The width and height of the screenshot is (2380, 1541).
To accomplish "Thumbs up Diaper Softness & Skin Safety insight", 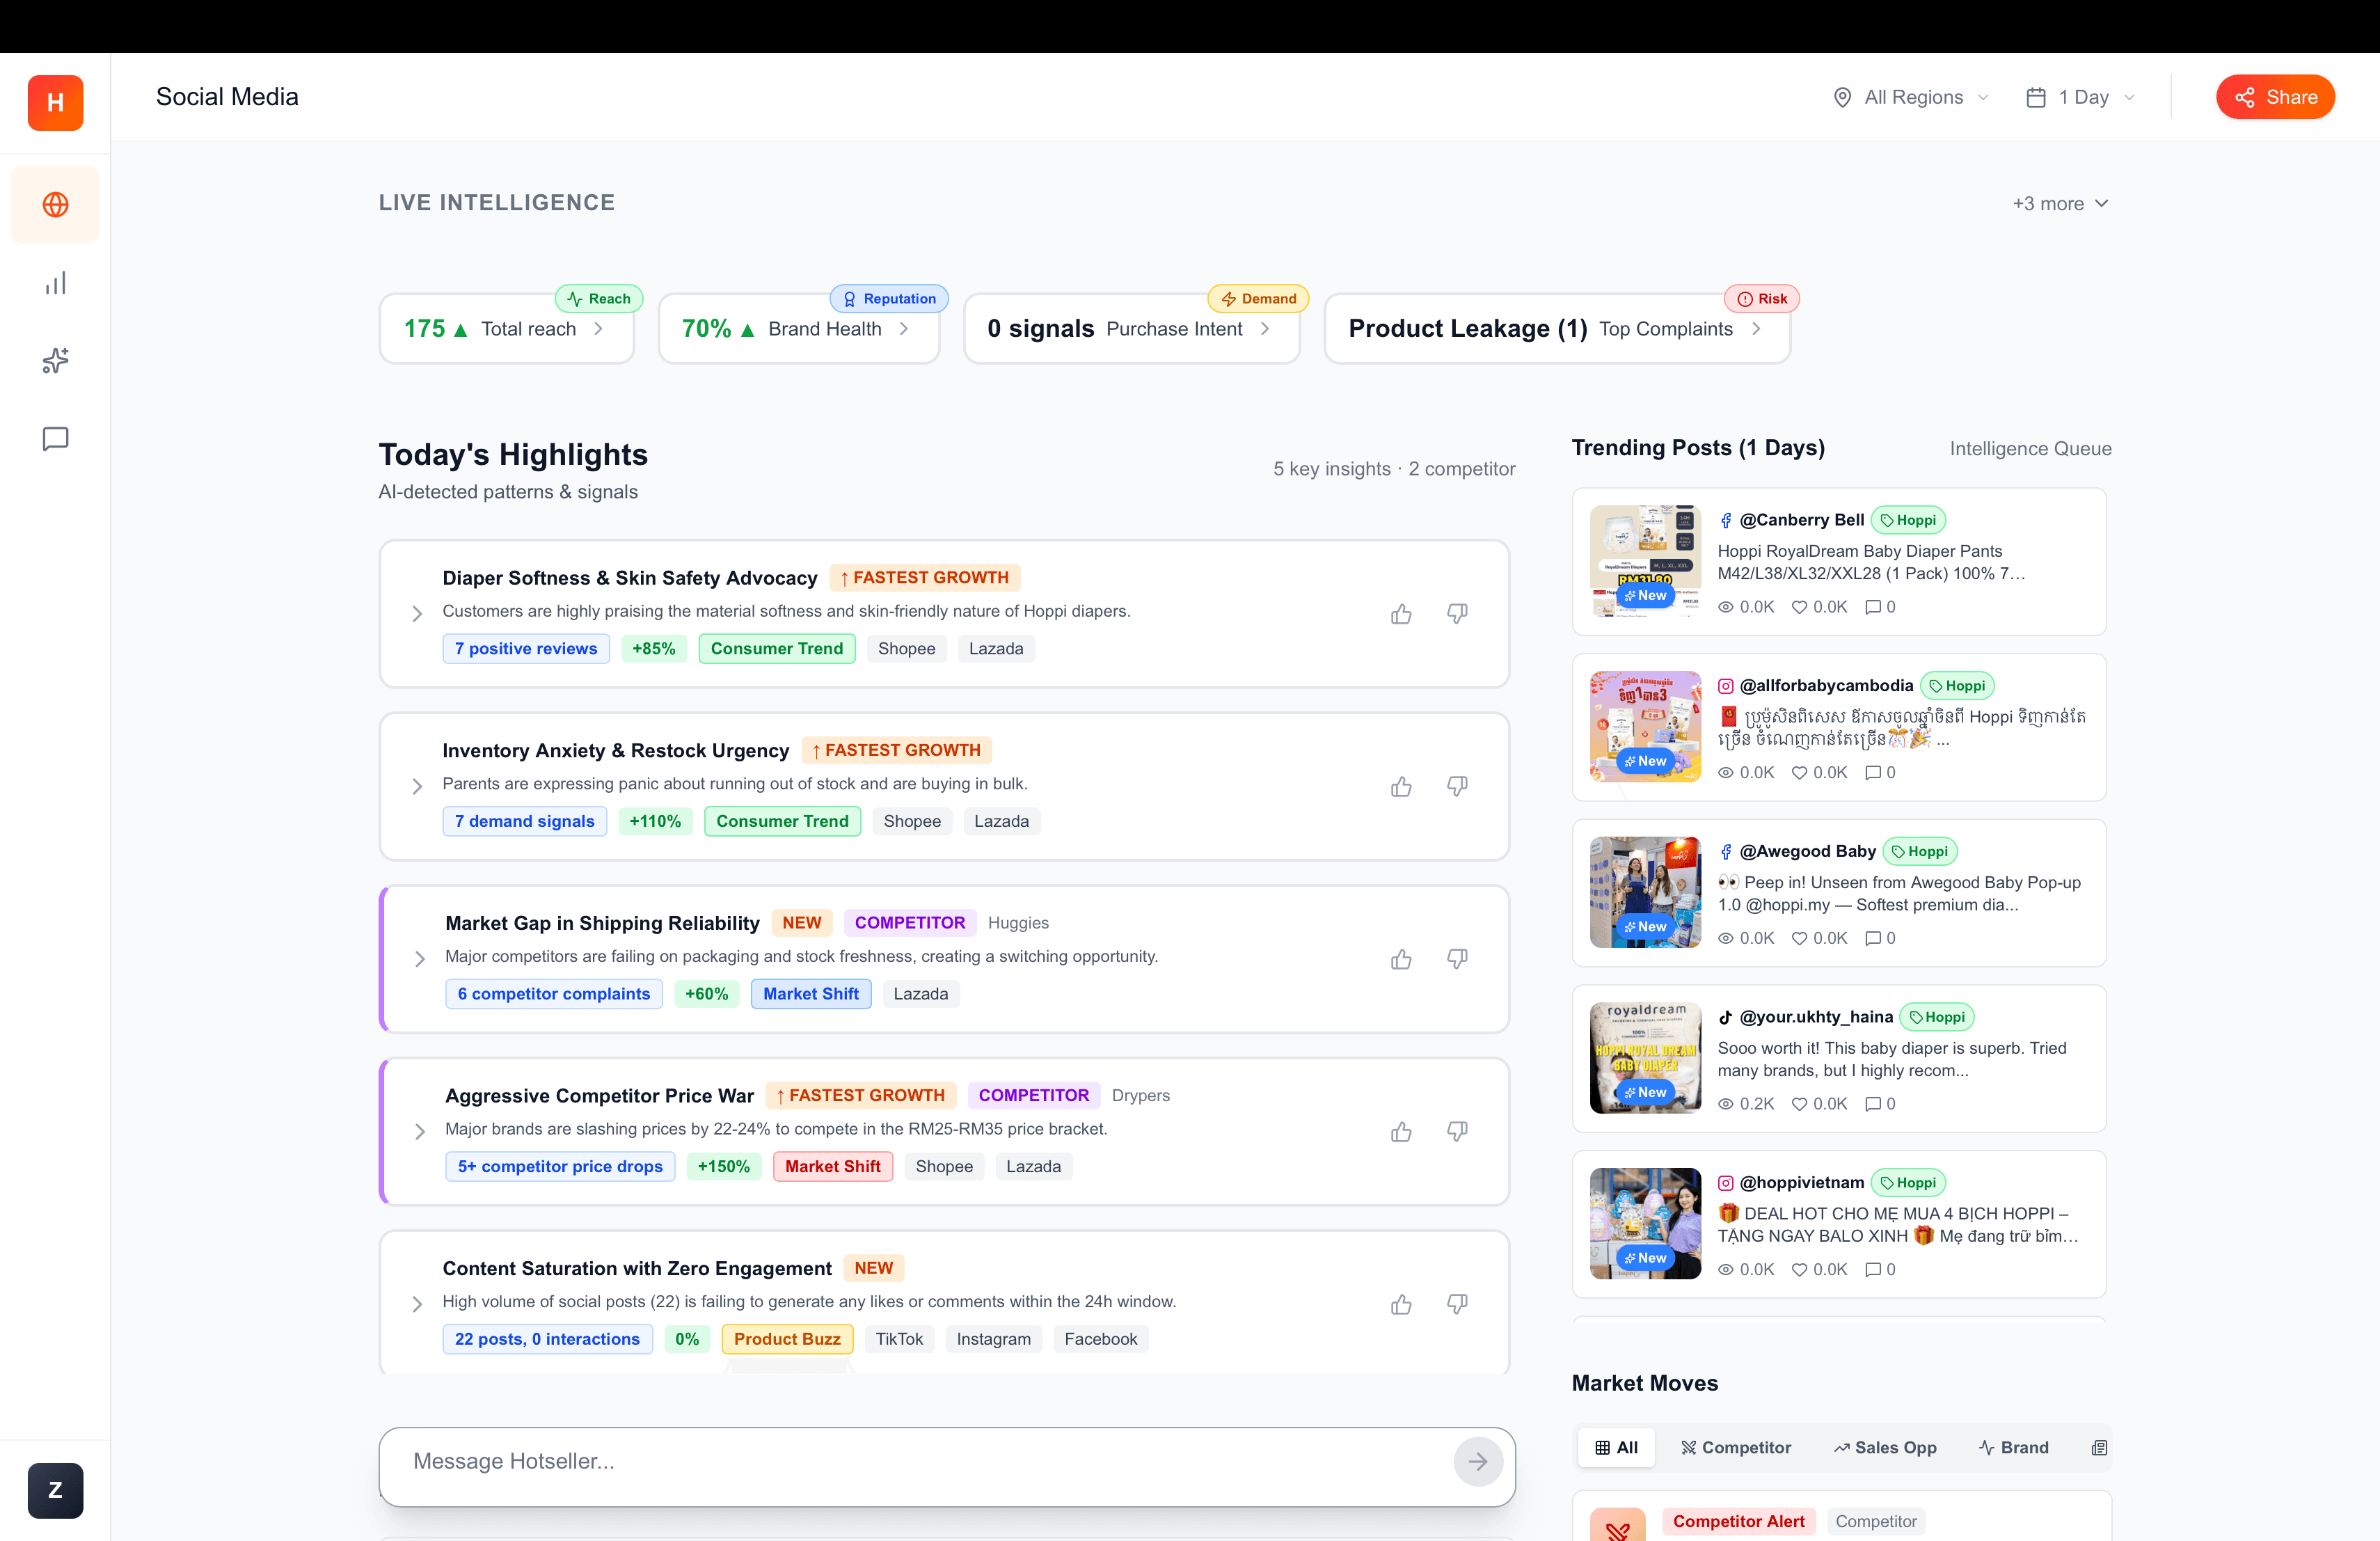I will pos(1401,614).
